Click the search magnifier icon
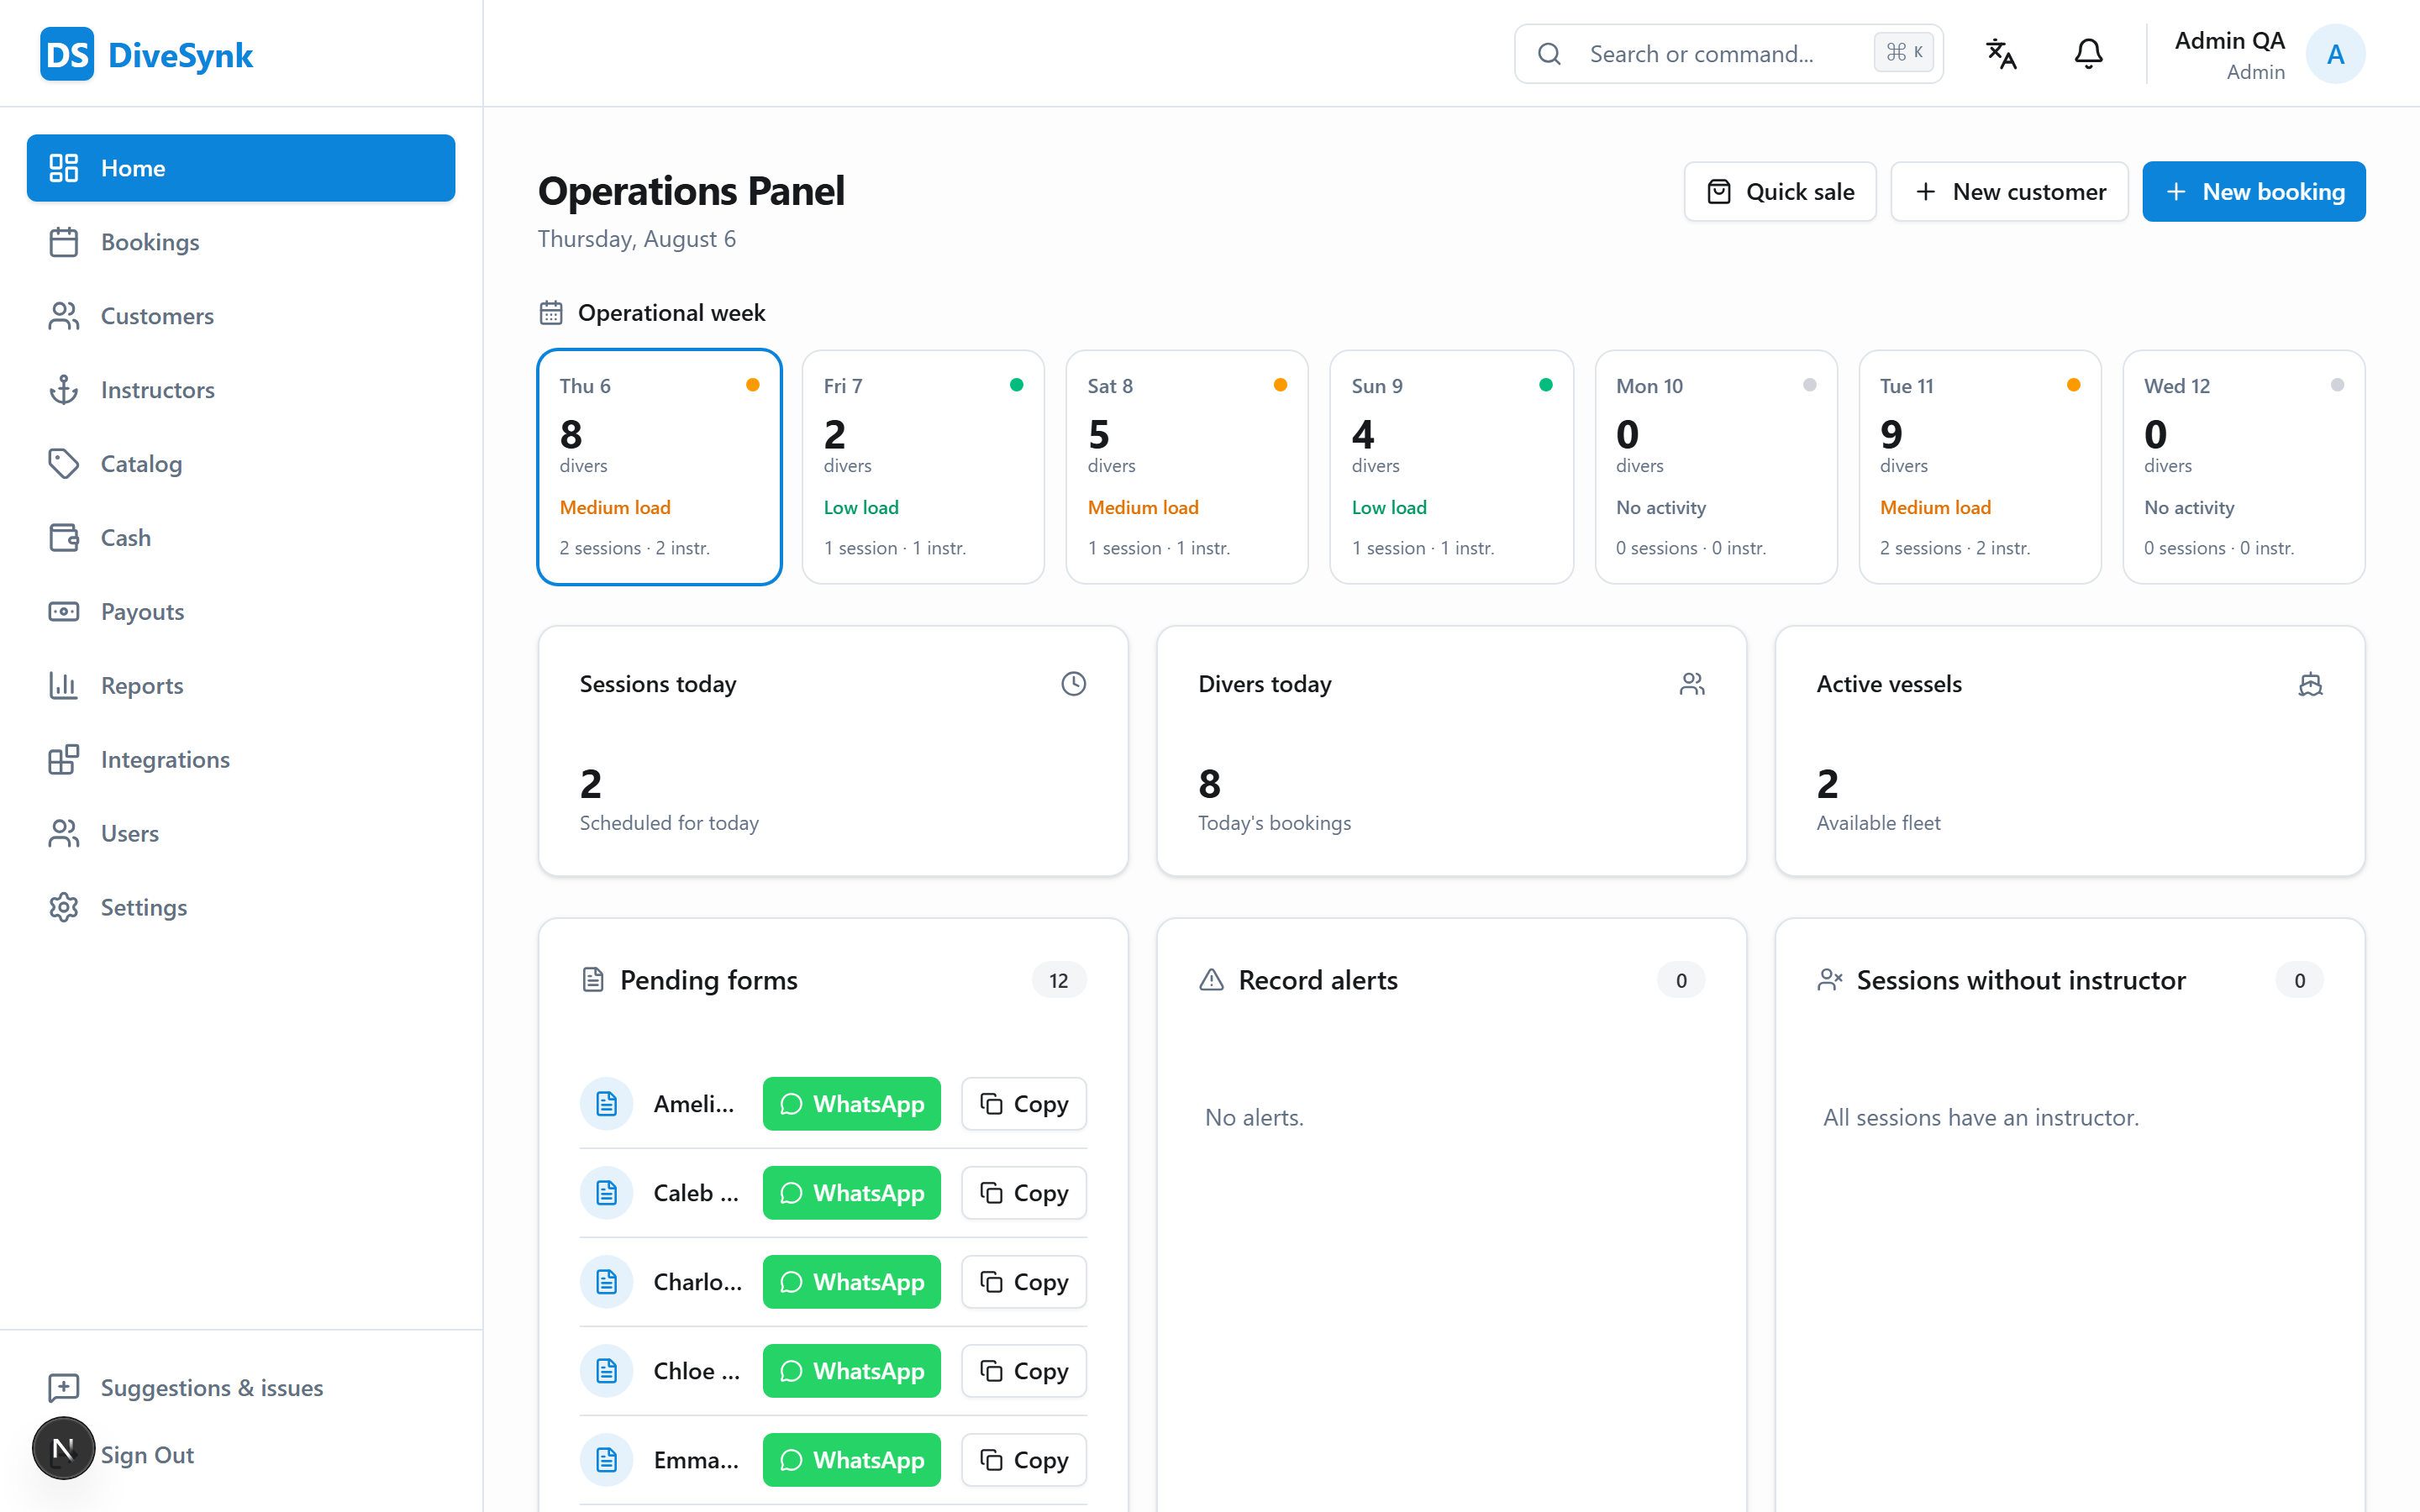Viewport: 2420px width, 1512px height. tap(1549, 54)
